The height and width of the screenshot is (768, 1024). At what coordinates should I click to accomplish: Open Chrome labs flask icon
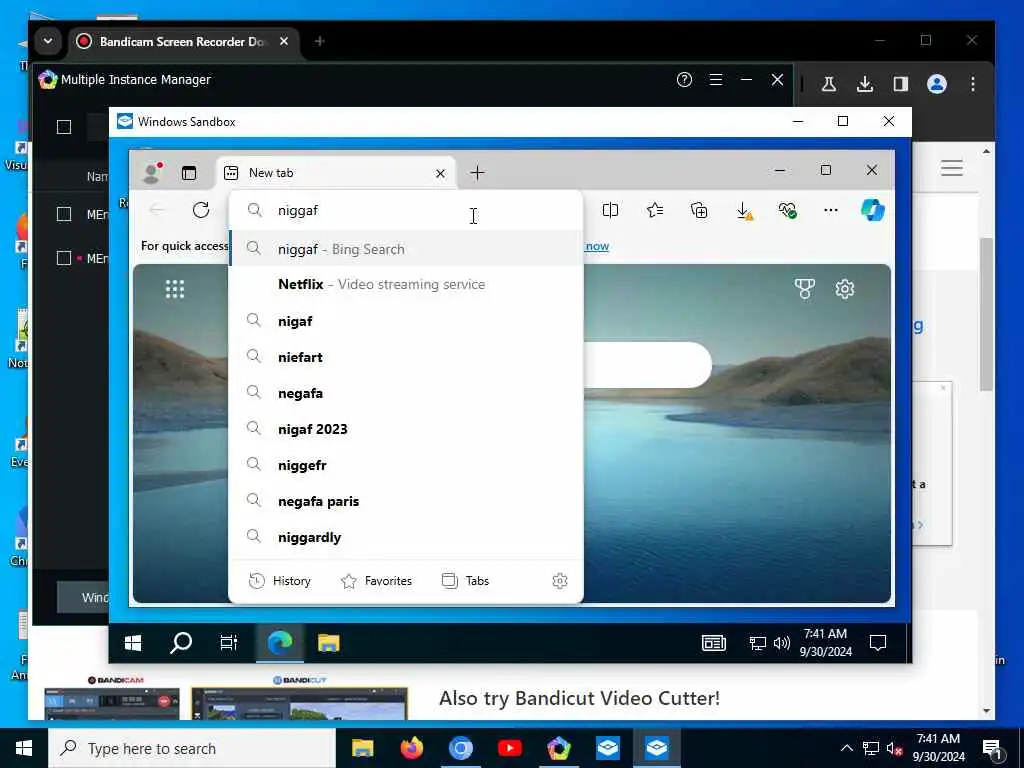829,84
